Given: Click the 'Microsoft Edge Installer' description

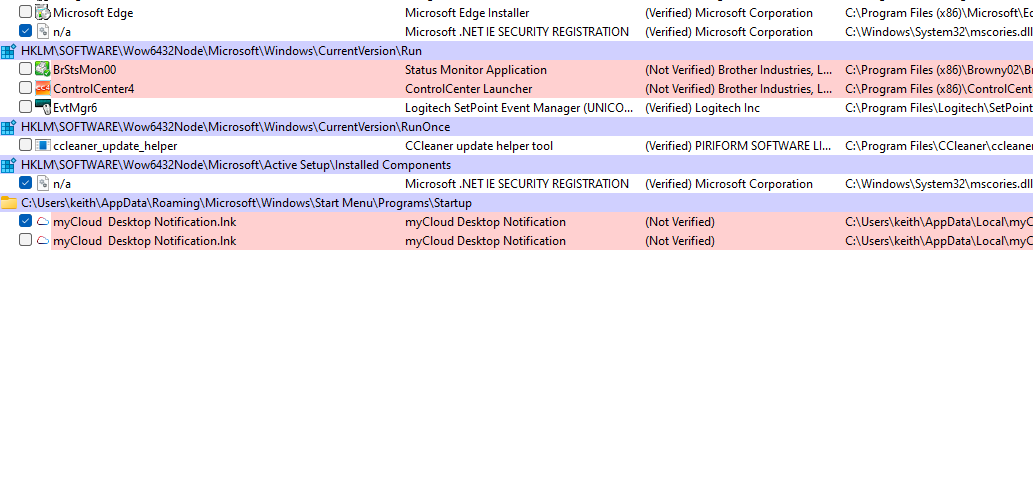Looking at the screenshot, I should pos(467,13).
